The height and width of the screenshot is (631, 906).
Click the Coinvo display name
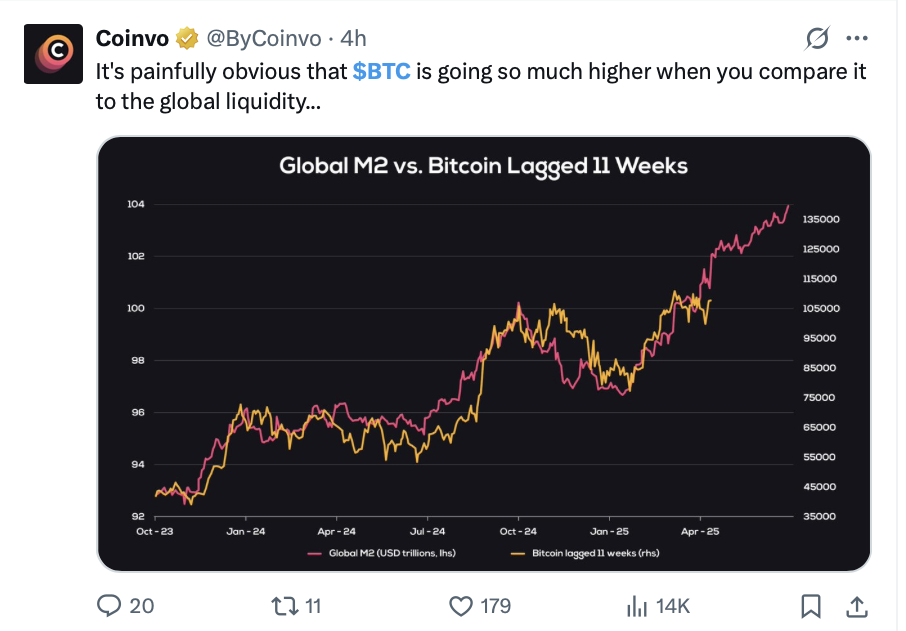click(133, 39)
